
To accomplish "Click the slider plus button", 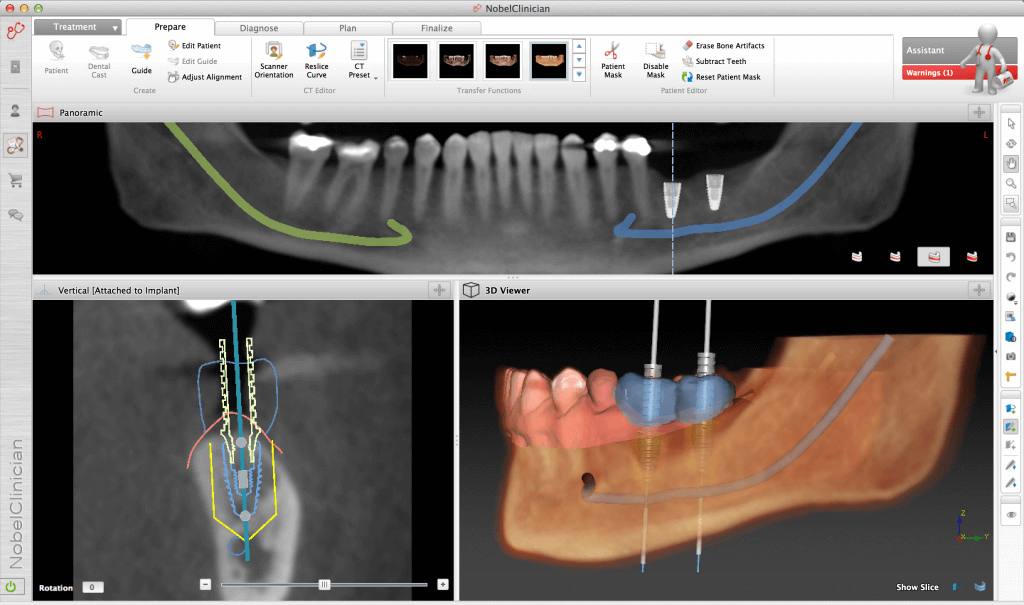I will (x=443, y=584).
